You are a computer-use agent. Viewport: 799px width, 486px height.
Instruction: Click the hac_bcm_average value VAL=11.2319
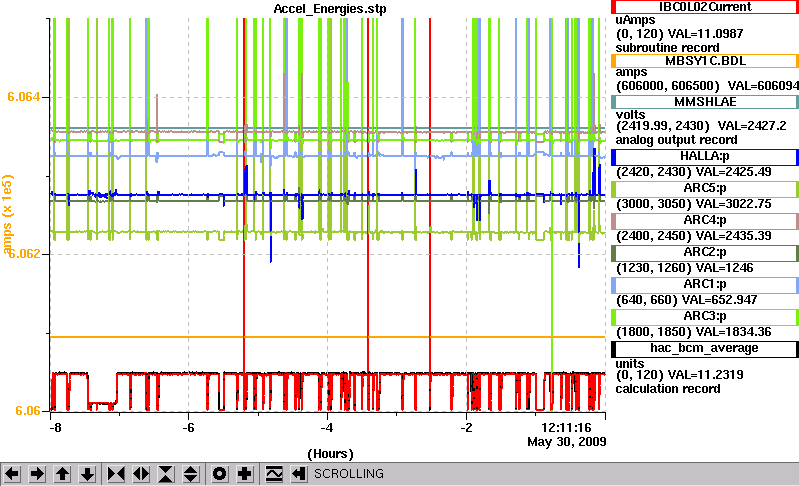click(705, 375)
